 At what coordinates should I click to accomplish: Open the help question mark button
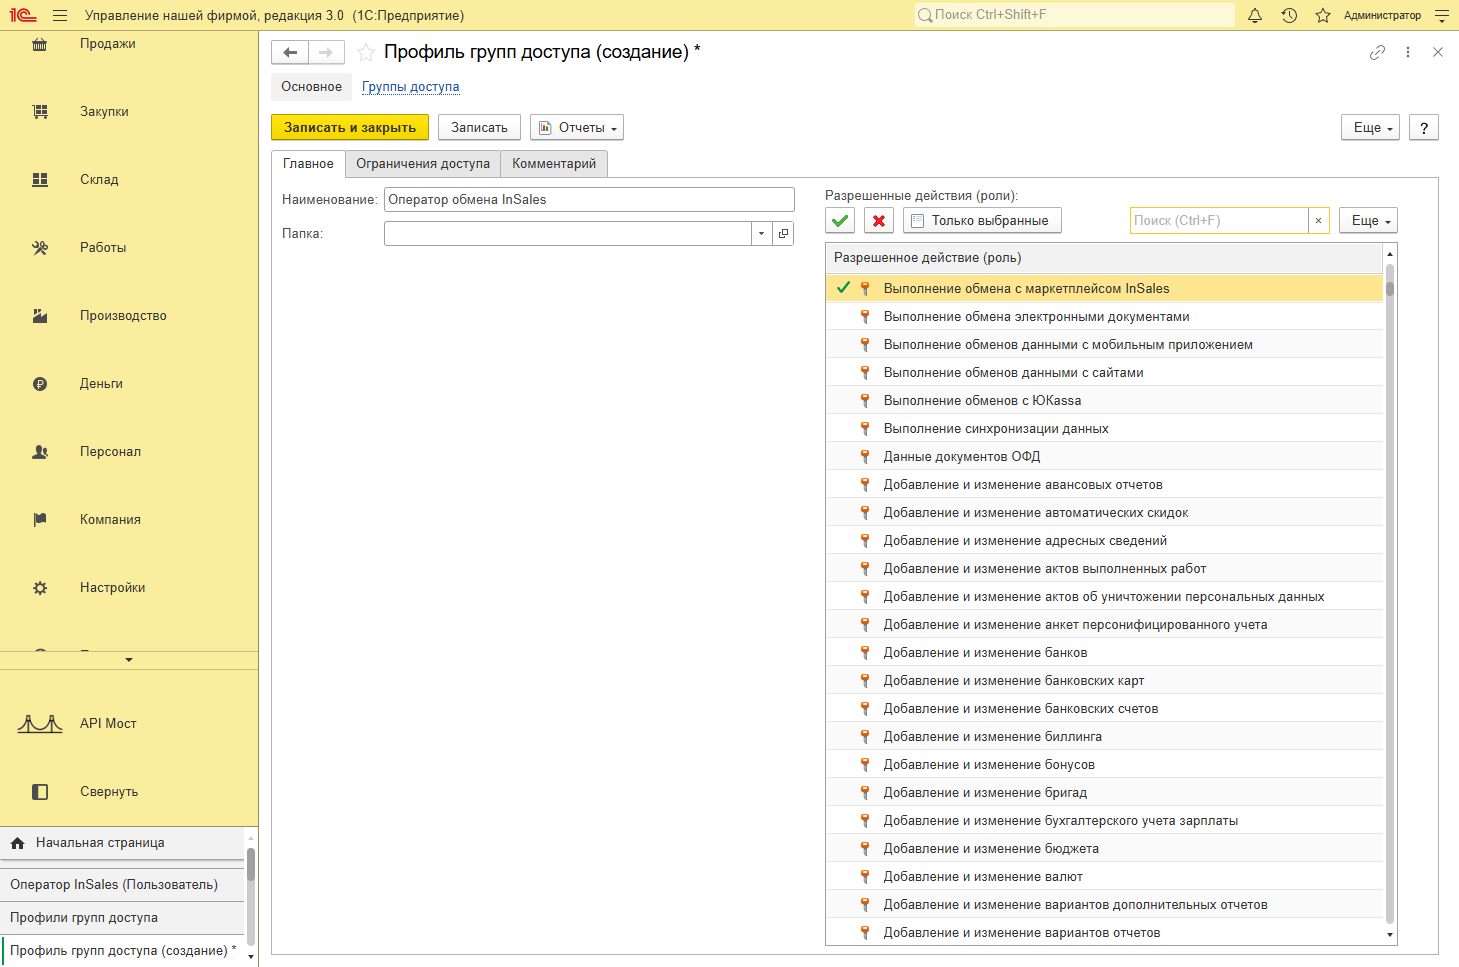(1424, 128)
